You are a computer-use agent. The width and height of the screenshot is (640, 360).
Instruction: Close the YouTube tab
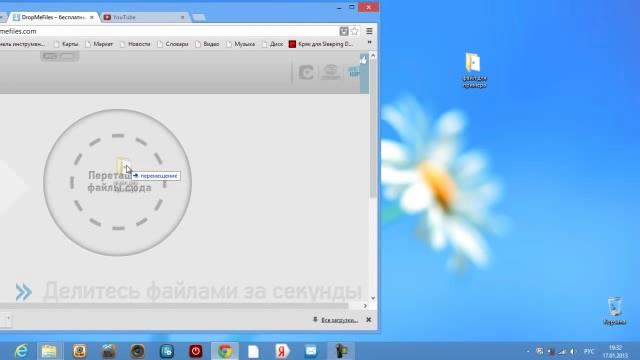coord(182,18)
